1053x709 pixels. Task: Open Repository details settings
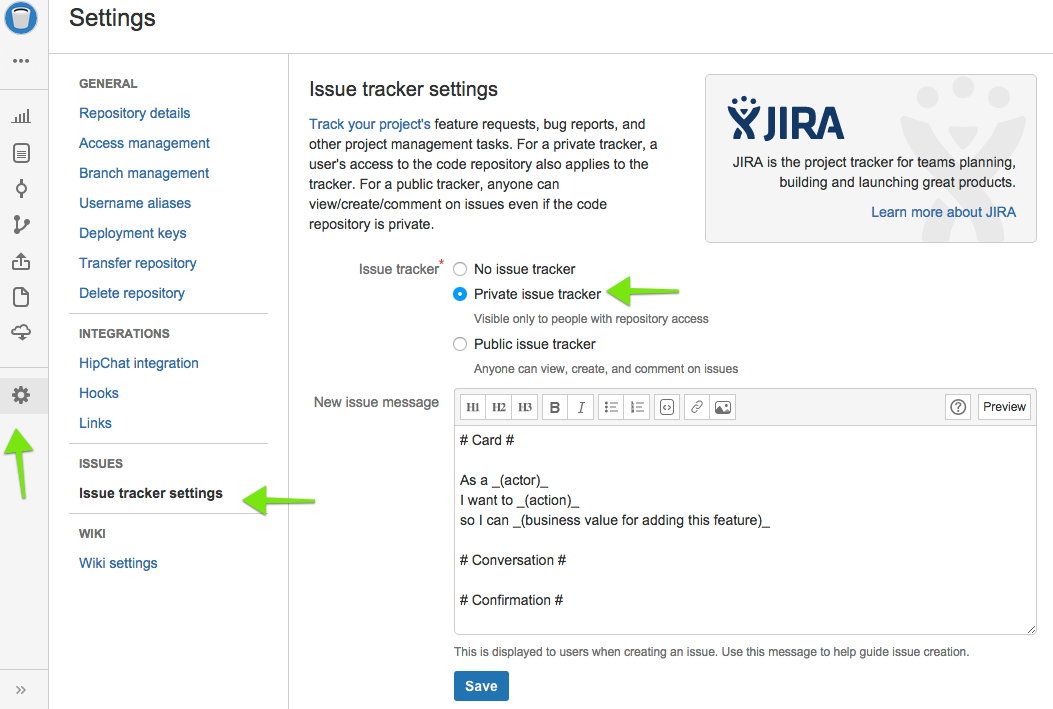point(134,113)
